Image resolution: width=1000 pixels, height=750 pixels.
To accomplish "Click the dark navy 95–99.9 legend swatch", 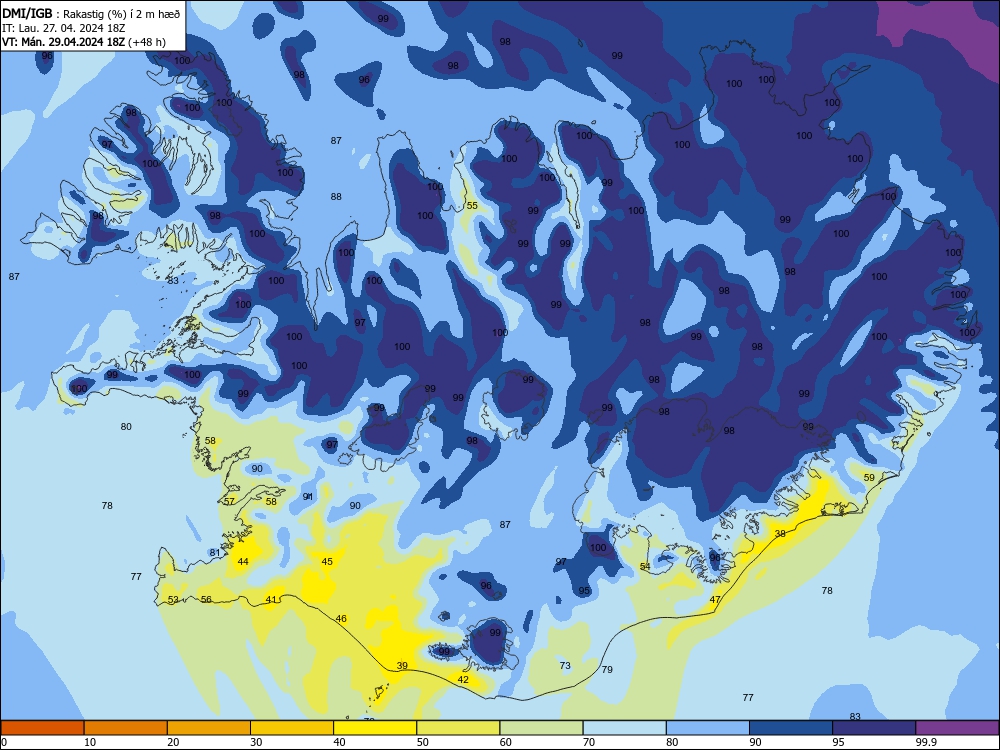I will (874, 728).
